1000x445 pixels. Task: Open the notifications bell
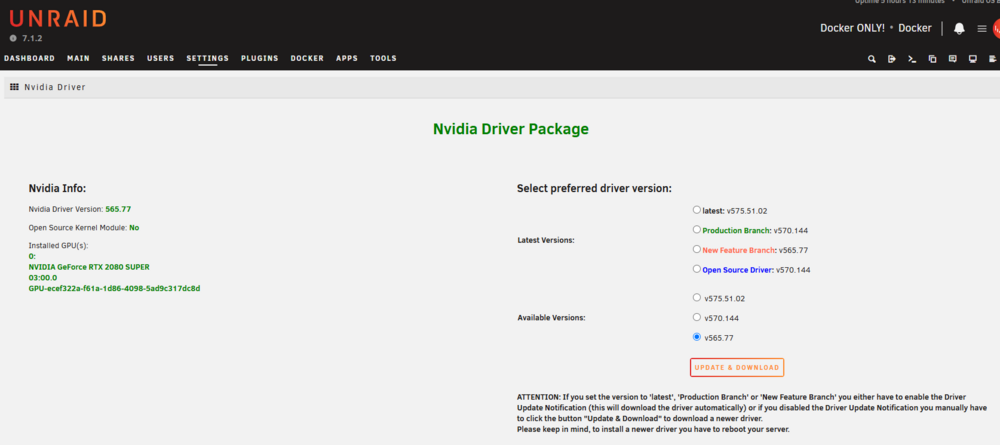pos(959,28)
